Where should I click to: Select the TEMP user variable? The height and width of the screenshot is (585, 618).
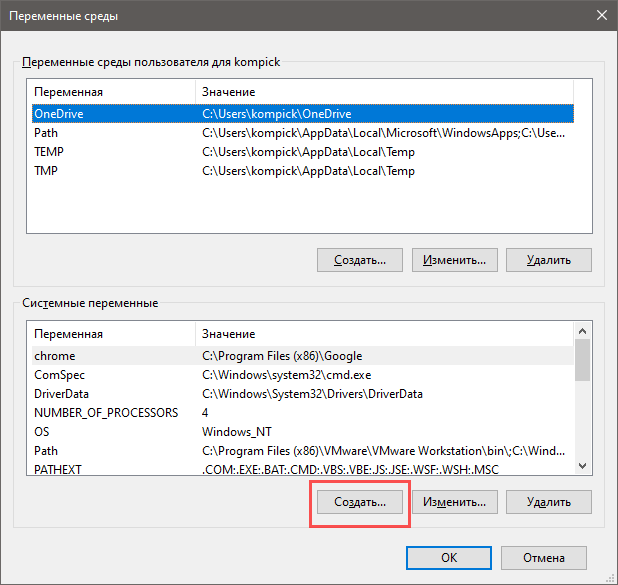(x=303, y=152)
